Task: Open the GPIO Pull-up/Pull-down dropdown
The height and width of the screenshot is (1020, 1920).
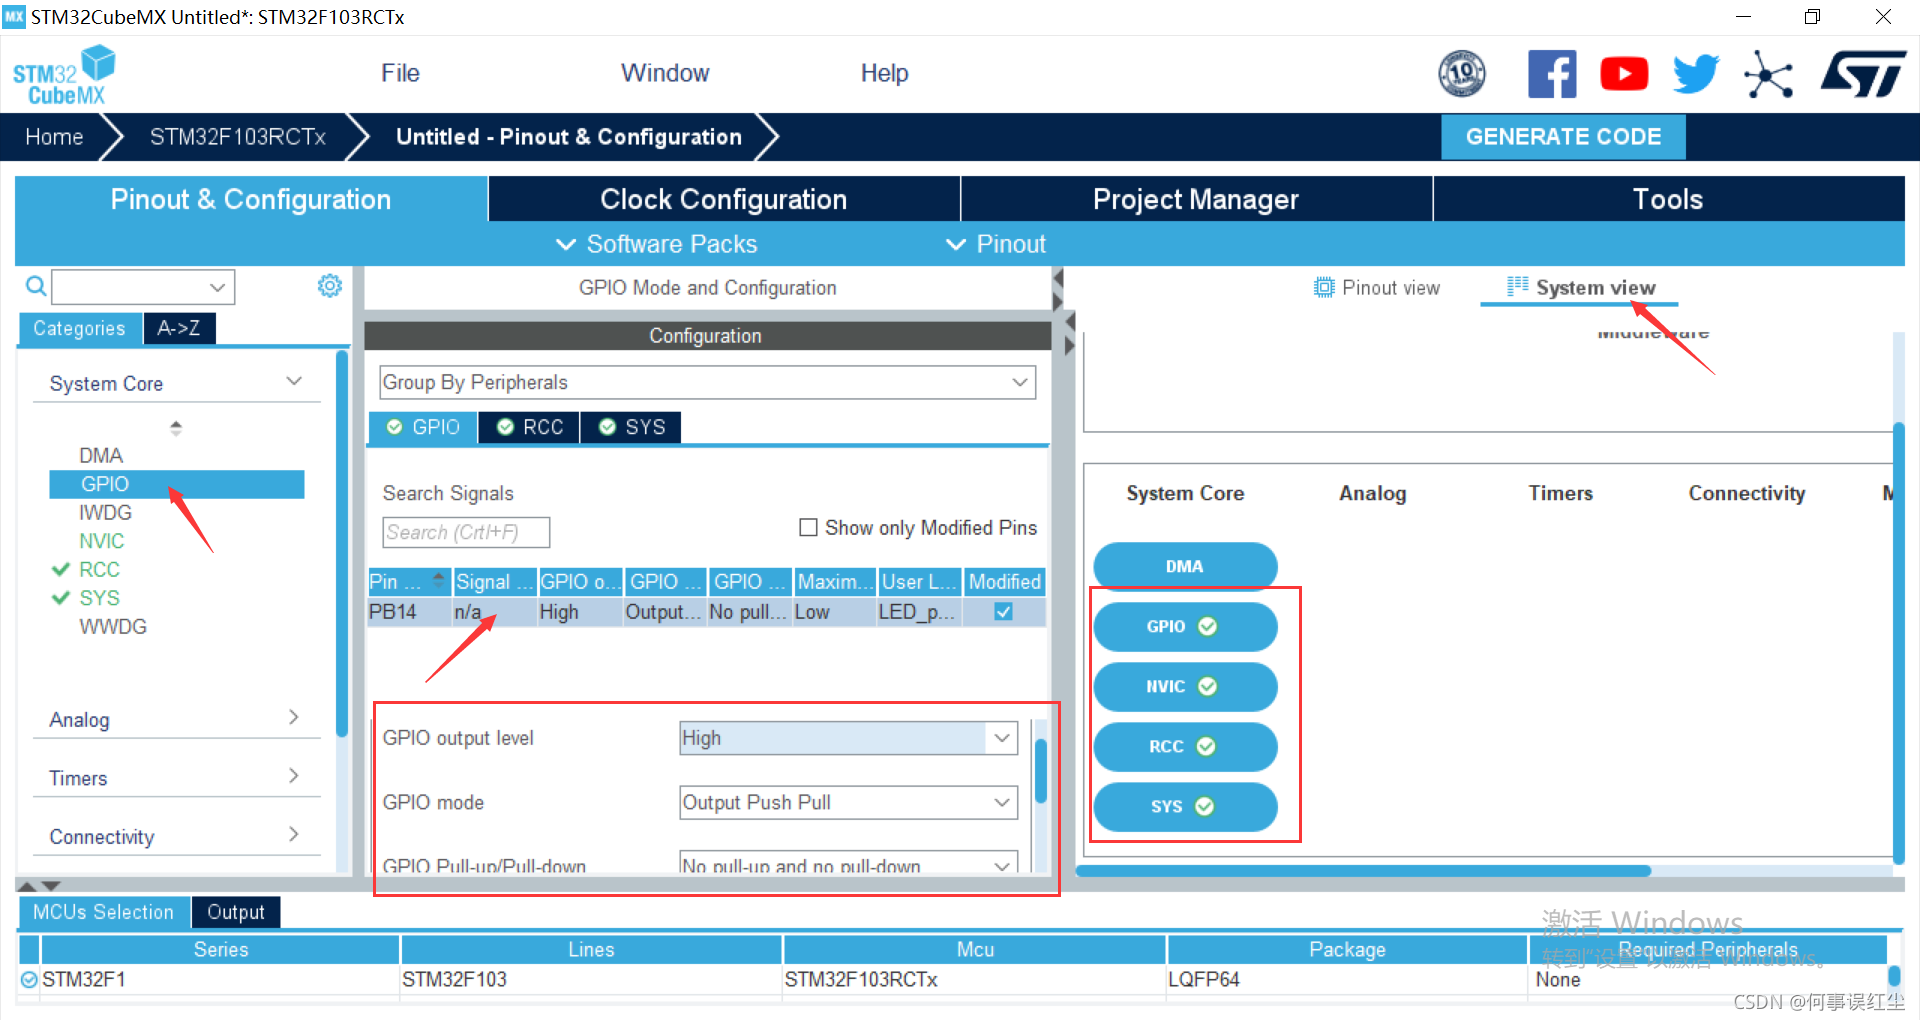Action: (x=848, y=863)
